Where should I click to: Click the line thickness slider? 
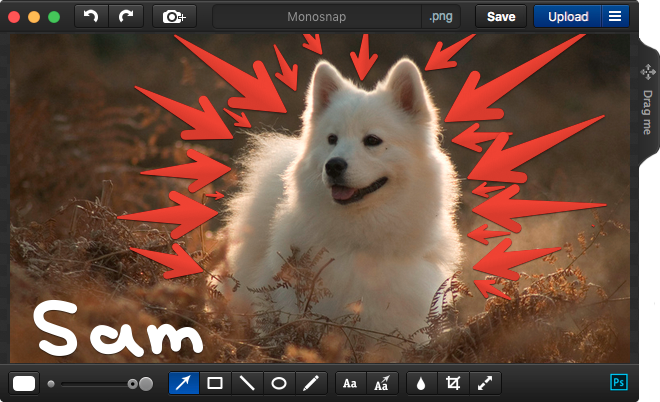[98, 383]
